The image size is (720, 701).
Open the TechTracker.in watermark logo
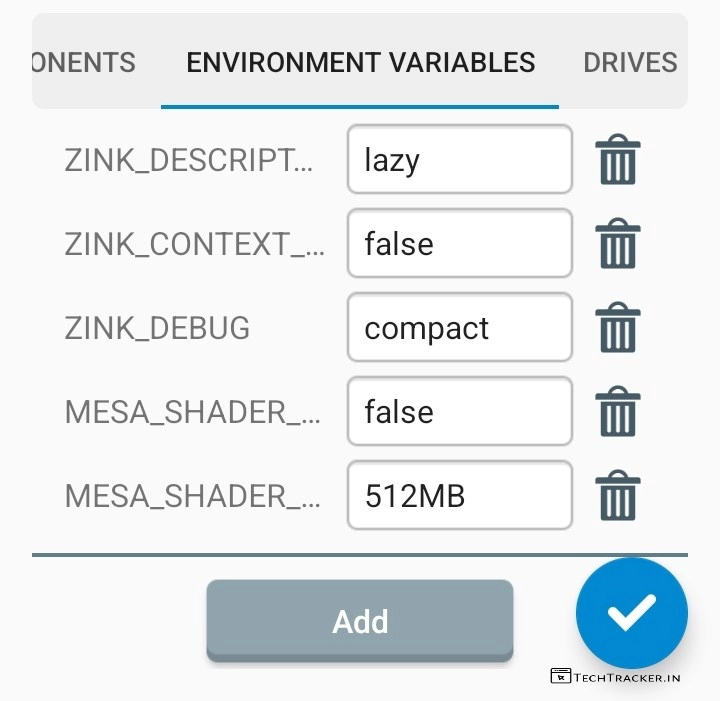pos(616,676)
